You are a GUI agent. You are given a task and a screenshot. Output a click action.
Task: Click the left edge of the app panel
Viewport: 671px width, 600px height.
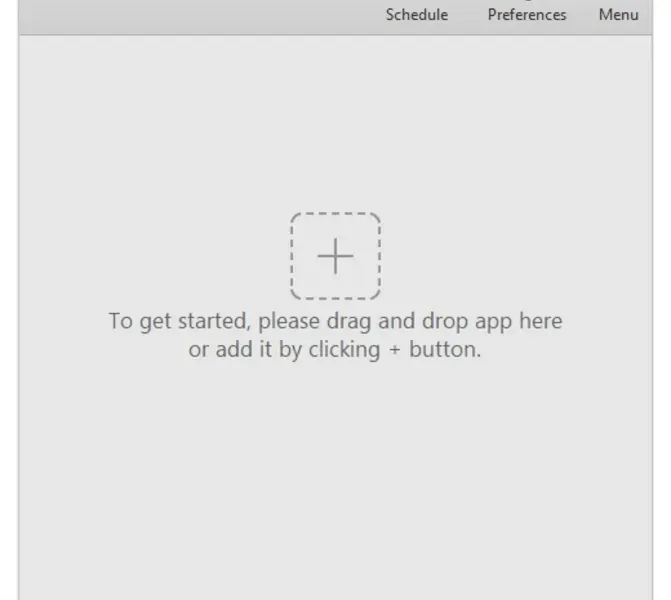(19, 317)
